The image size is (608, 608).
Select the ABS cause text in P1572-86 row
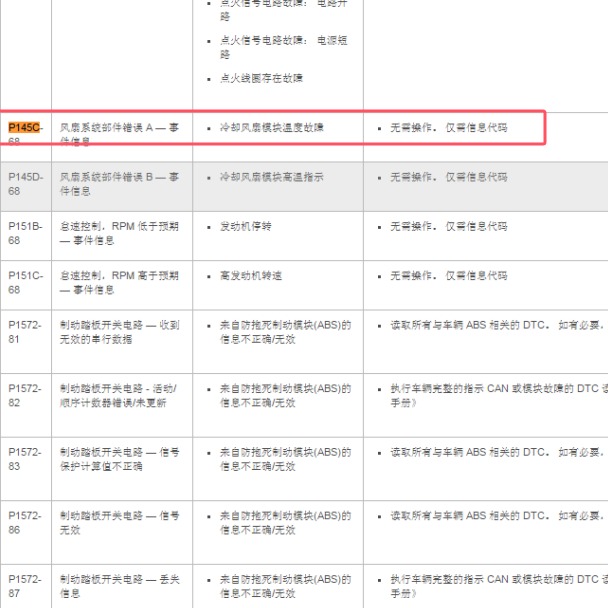click(285, 523)
